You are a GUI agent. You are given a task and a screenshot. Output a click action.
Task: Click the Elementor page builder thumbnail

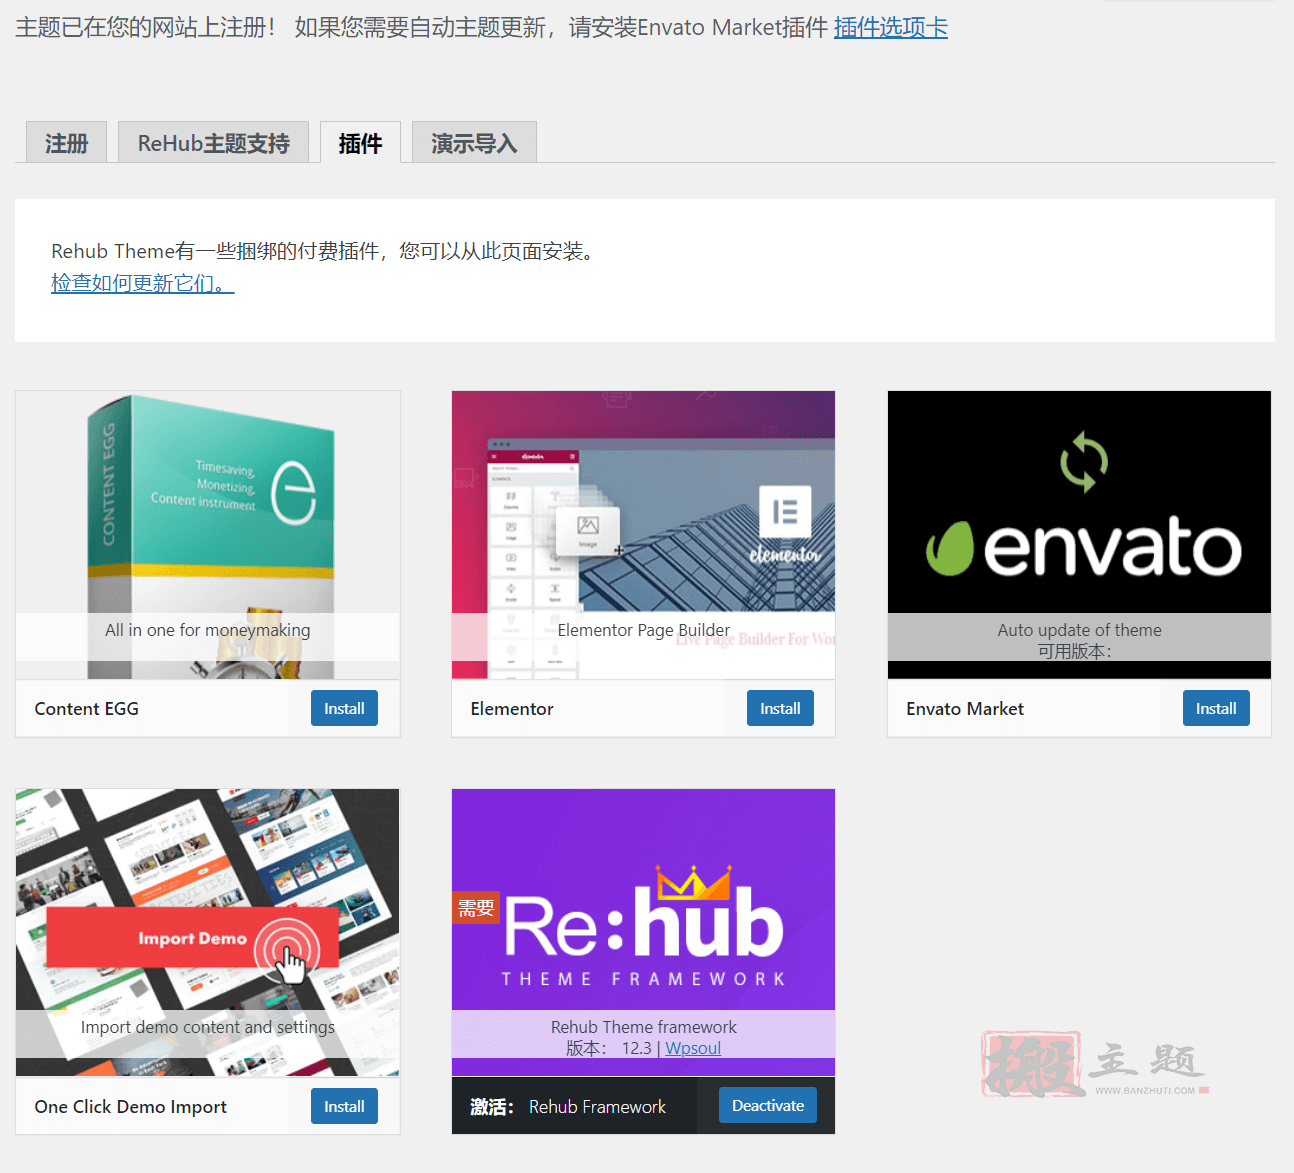tap(644, 535)
